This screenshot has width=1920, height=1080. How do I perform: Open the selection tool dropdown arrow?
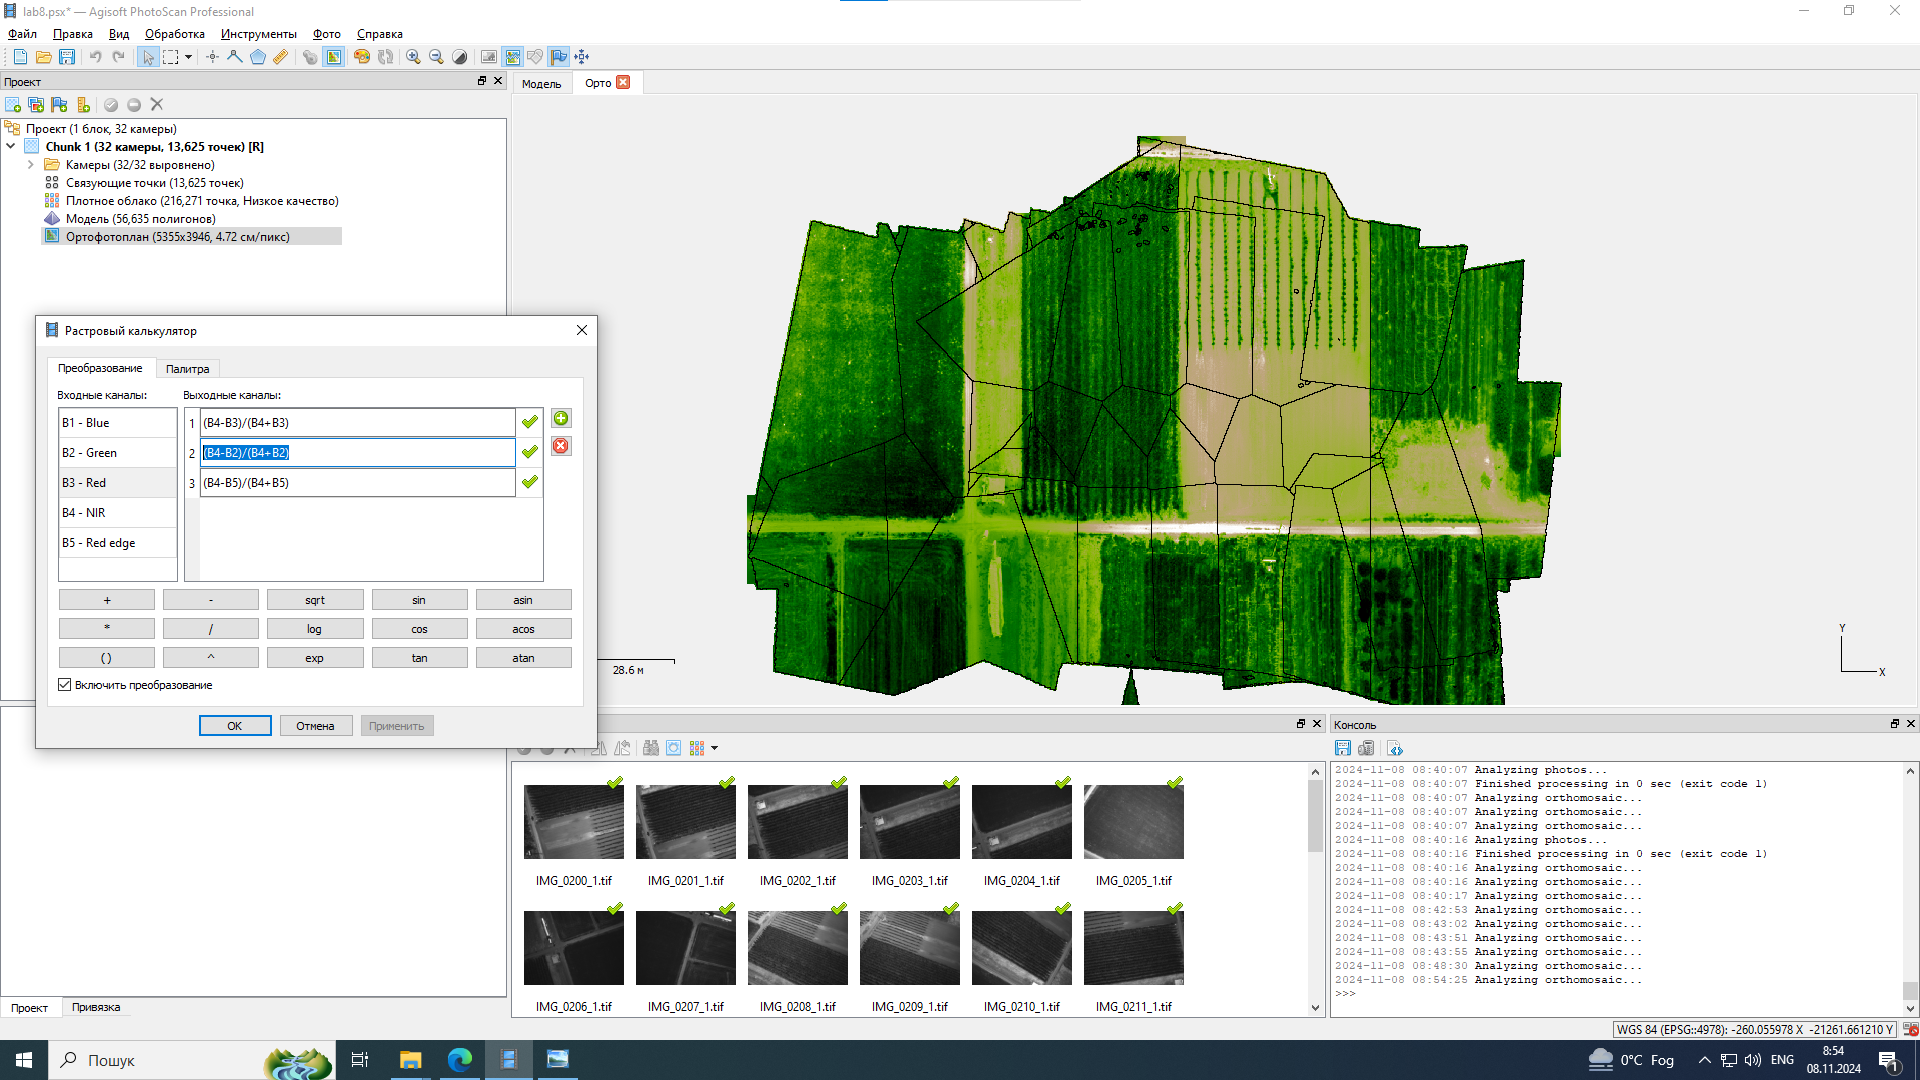pos(188,57)
